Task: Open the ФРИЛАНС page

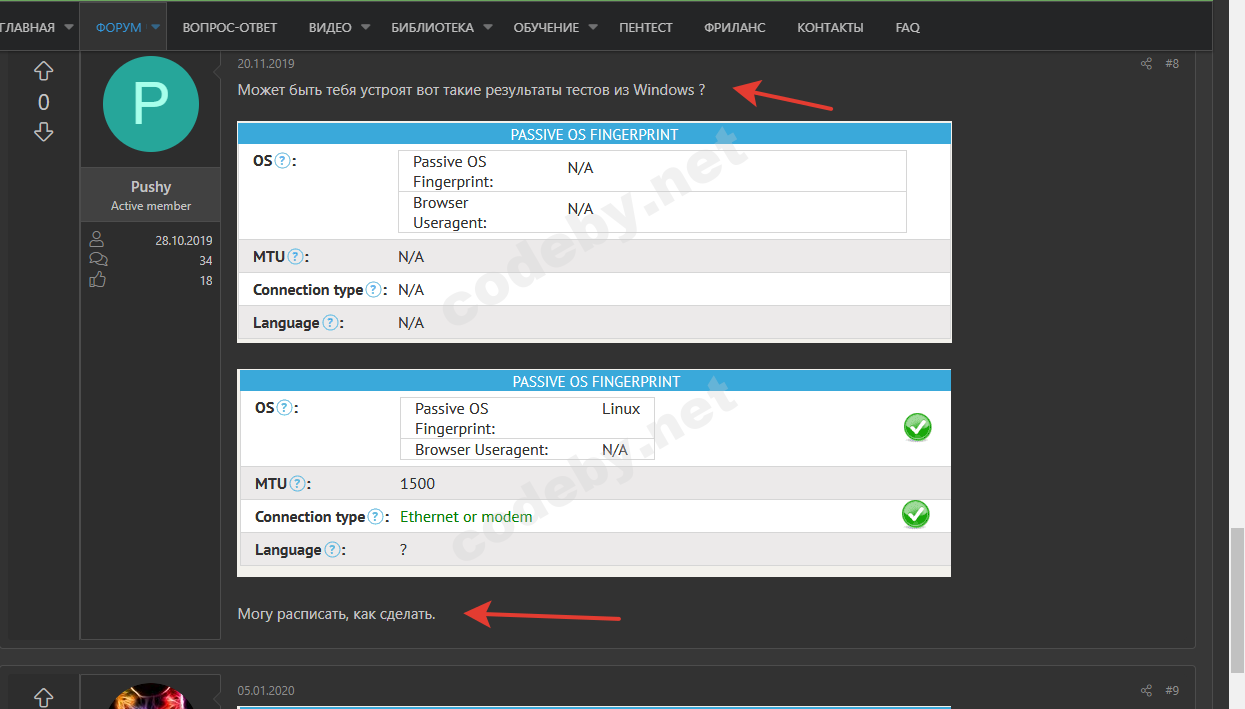Action: click(x=735, y=28)
